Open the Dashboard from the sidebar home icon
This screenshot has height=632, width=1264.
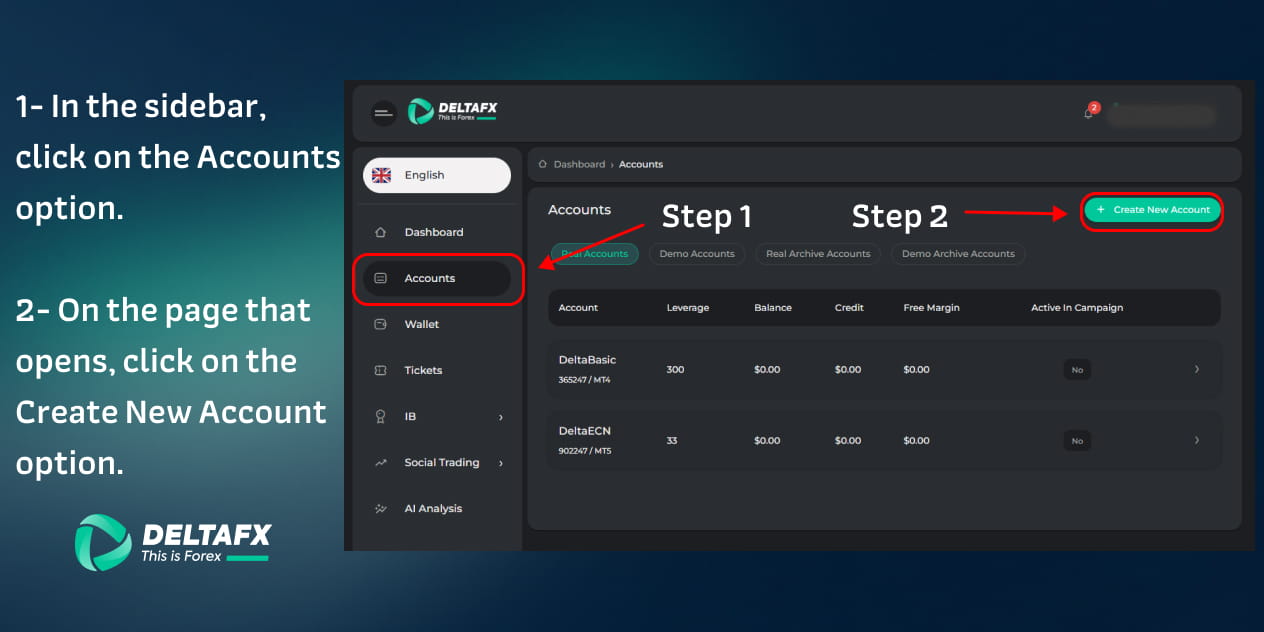point(381,231)
